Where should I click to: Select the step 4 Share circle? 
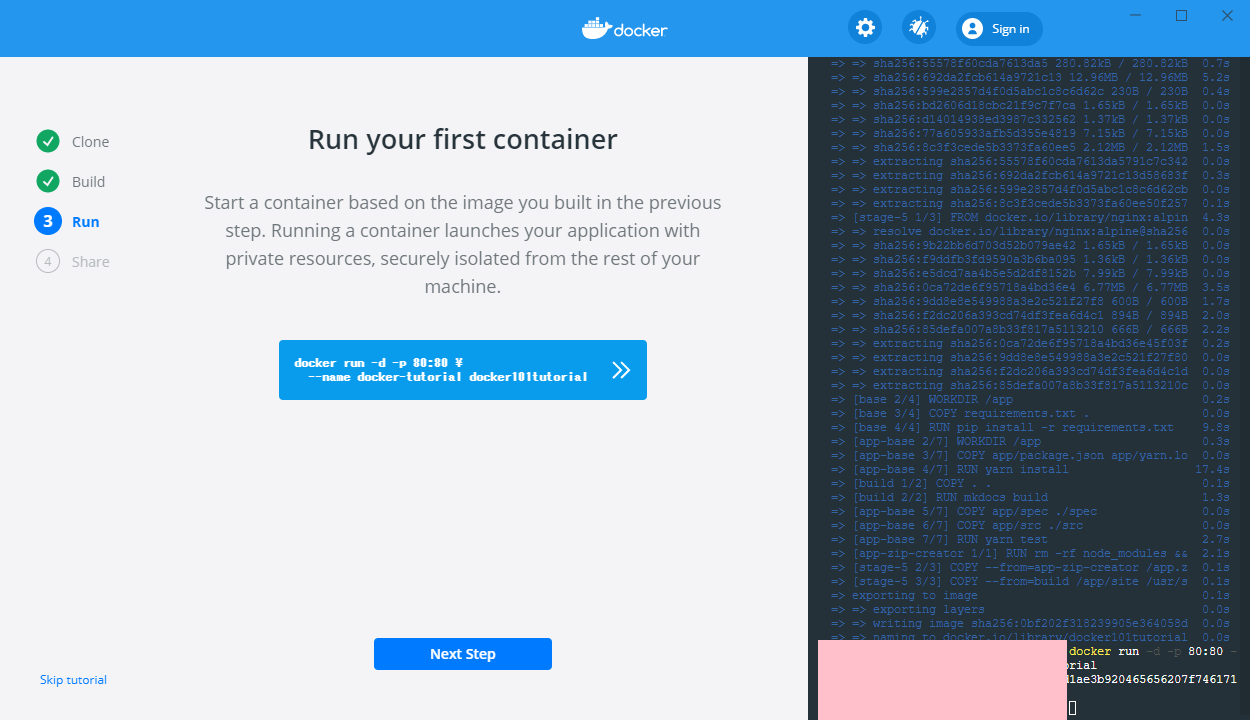coord(48,262)
